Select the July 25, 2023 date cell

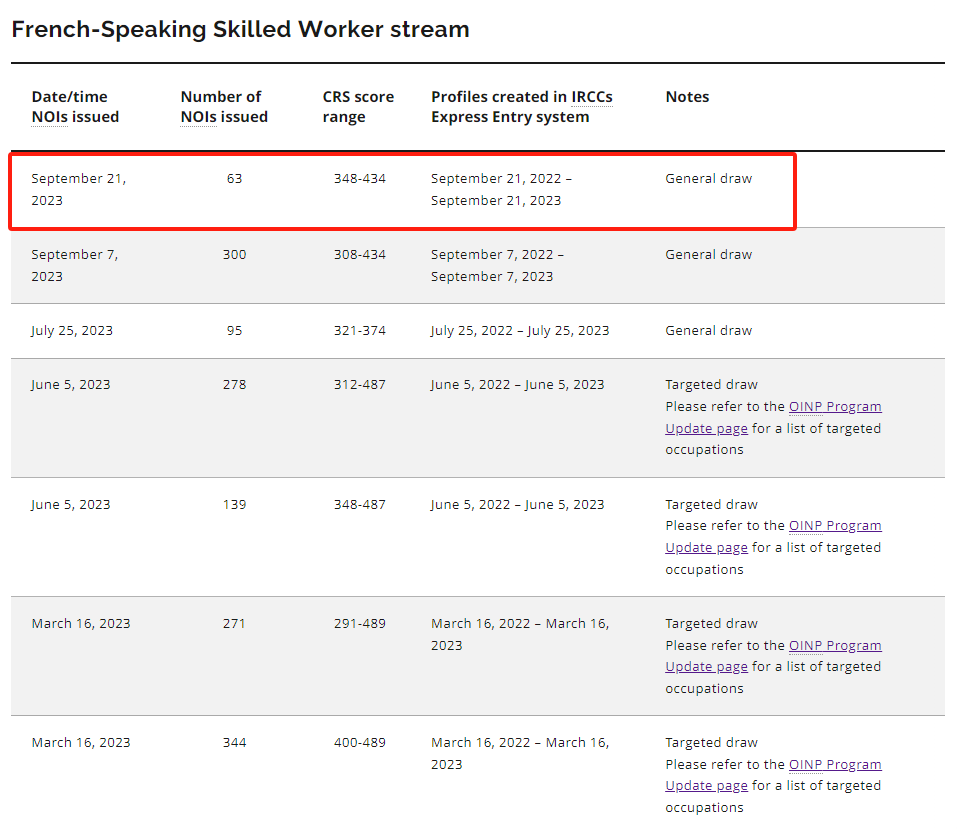click(72, 331)
